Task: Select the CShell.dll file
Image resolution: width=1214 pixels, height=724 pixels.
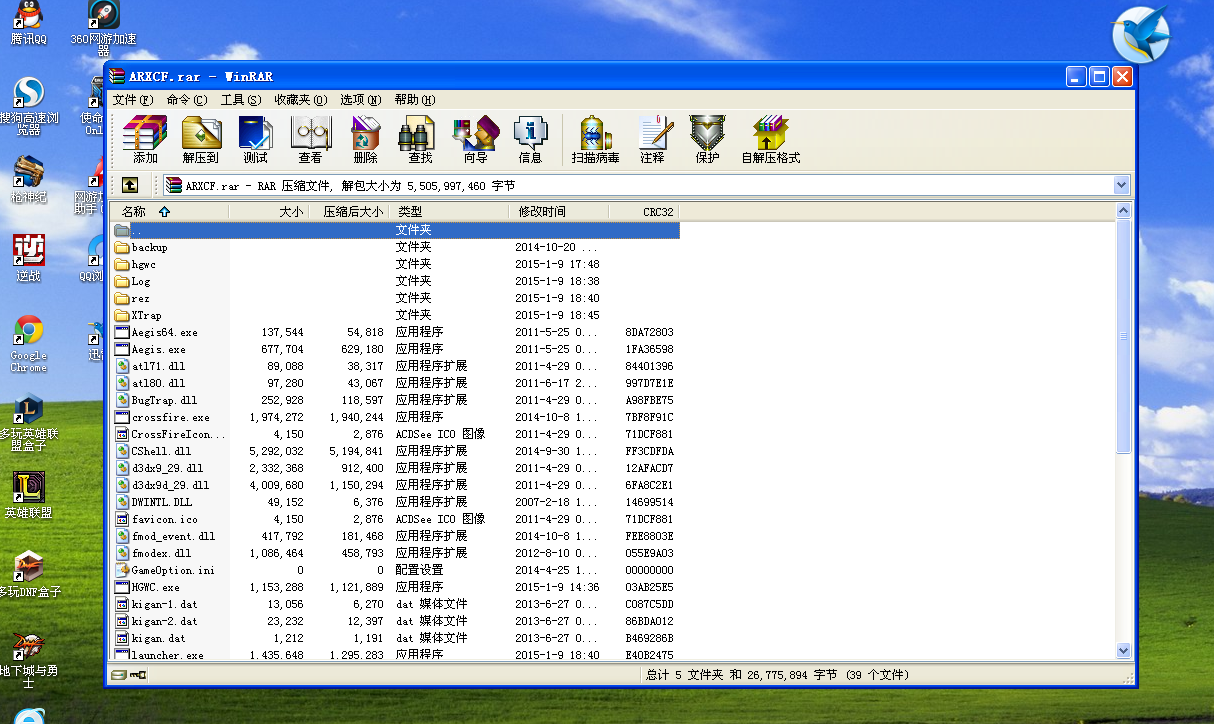Action: [395, 451]
